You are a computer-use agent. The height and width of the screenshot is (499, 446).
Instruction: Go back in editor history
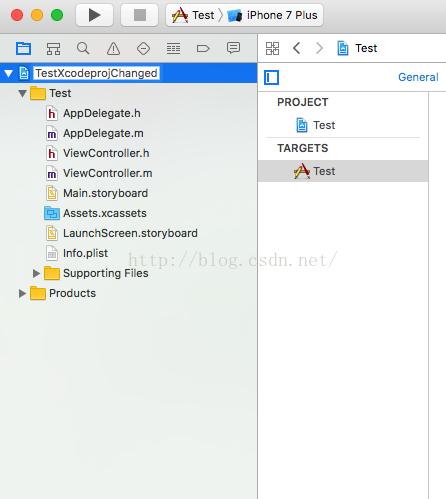(297, 48)
